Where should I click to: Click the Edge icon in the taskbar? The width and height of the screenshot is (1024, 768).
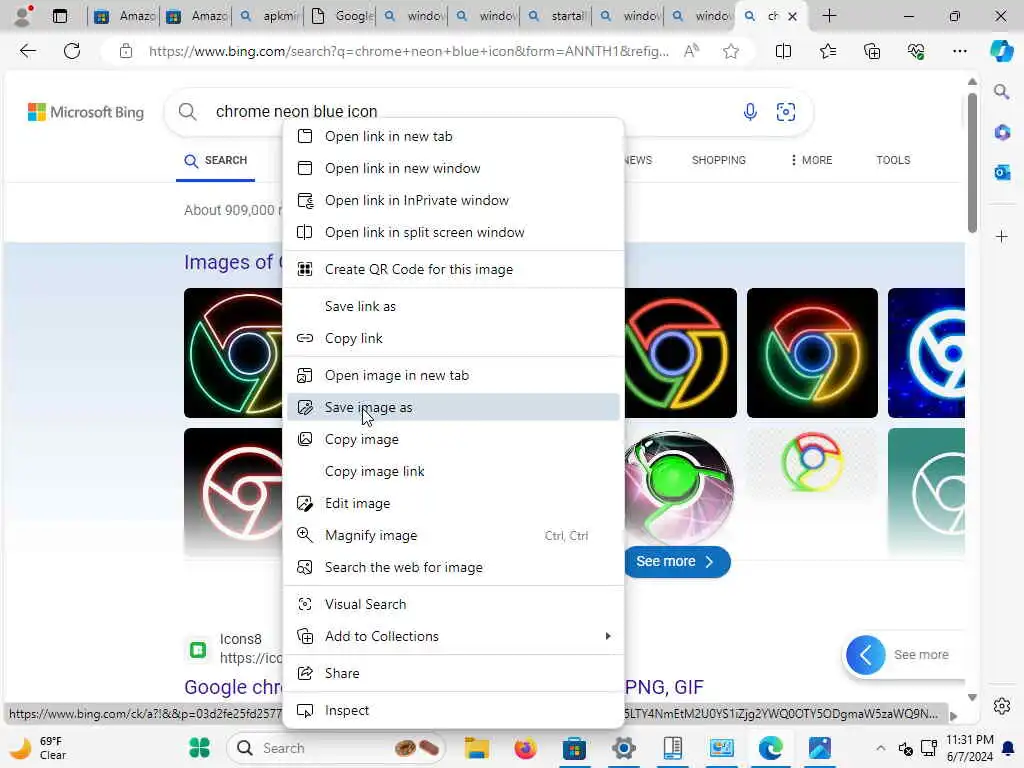pos(771,748)
